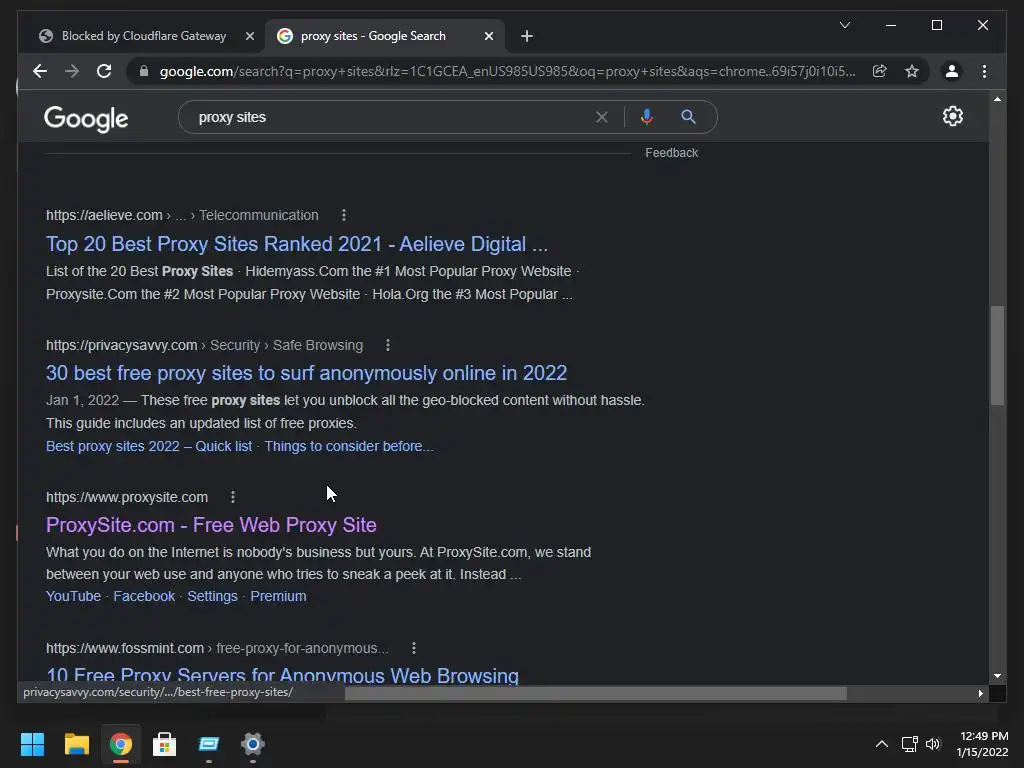Click the https://privacysavvy.com breadcrumb URL
Image resolution: width=1024 pixels, height=768 pixels.
click(x=121, y=345)
